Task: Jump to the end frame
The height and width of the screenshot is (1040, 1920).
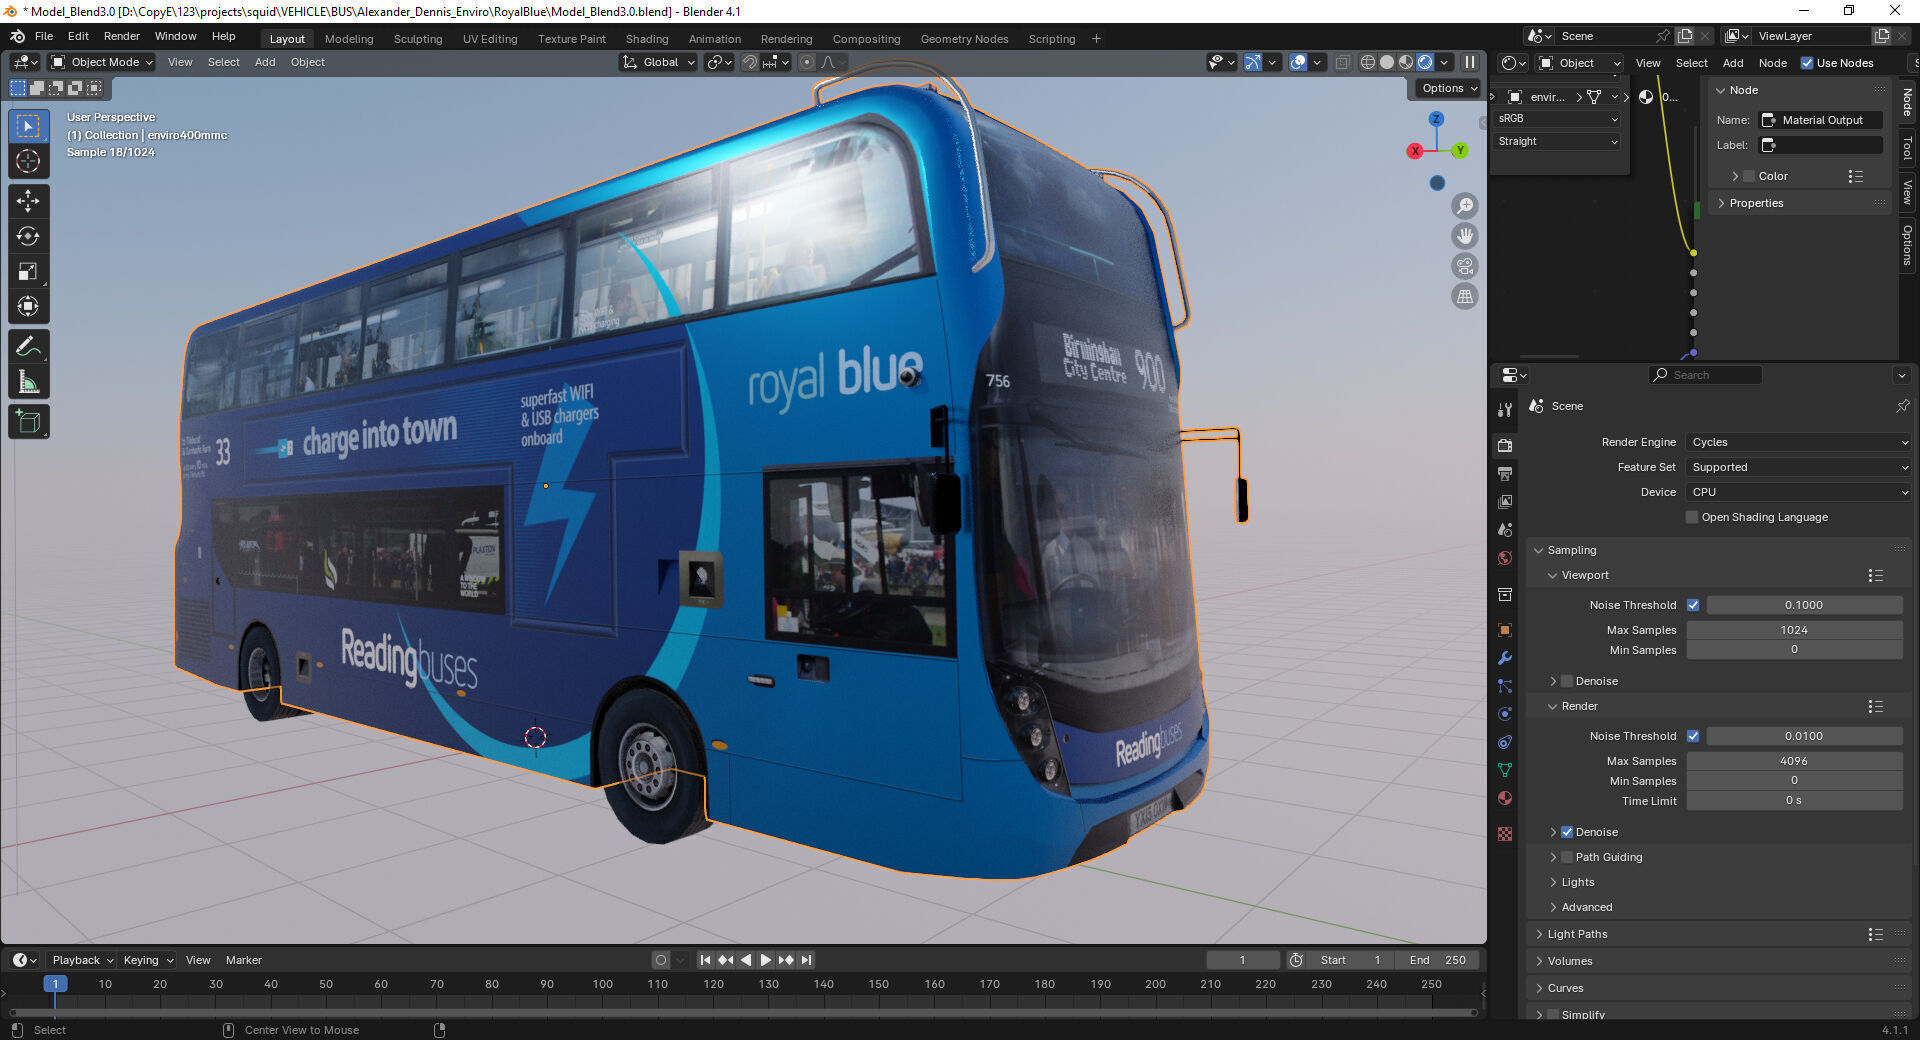Action: click(x=806, y=960)
